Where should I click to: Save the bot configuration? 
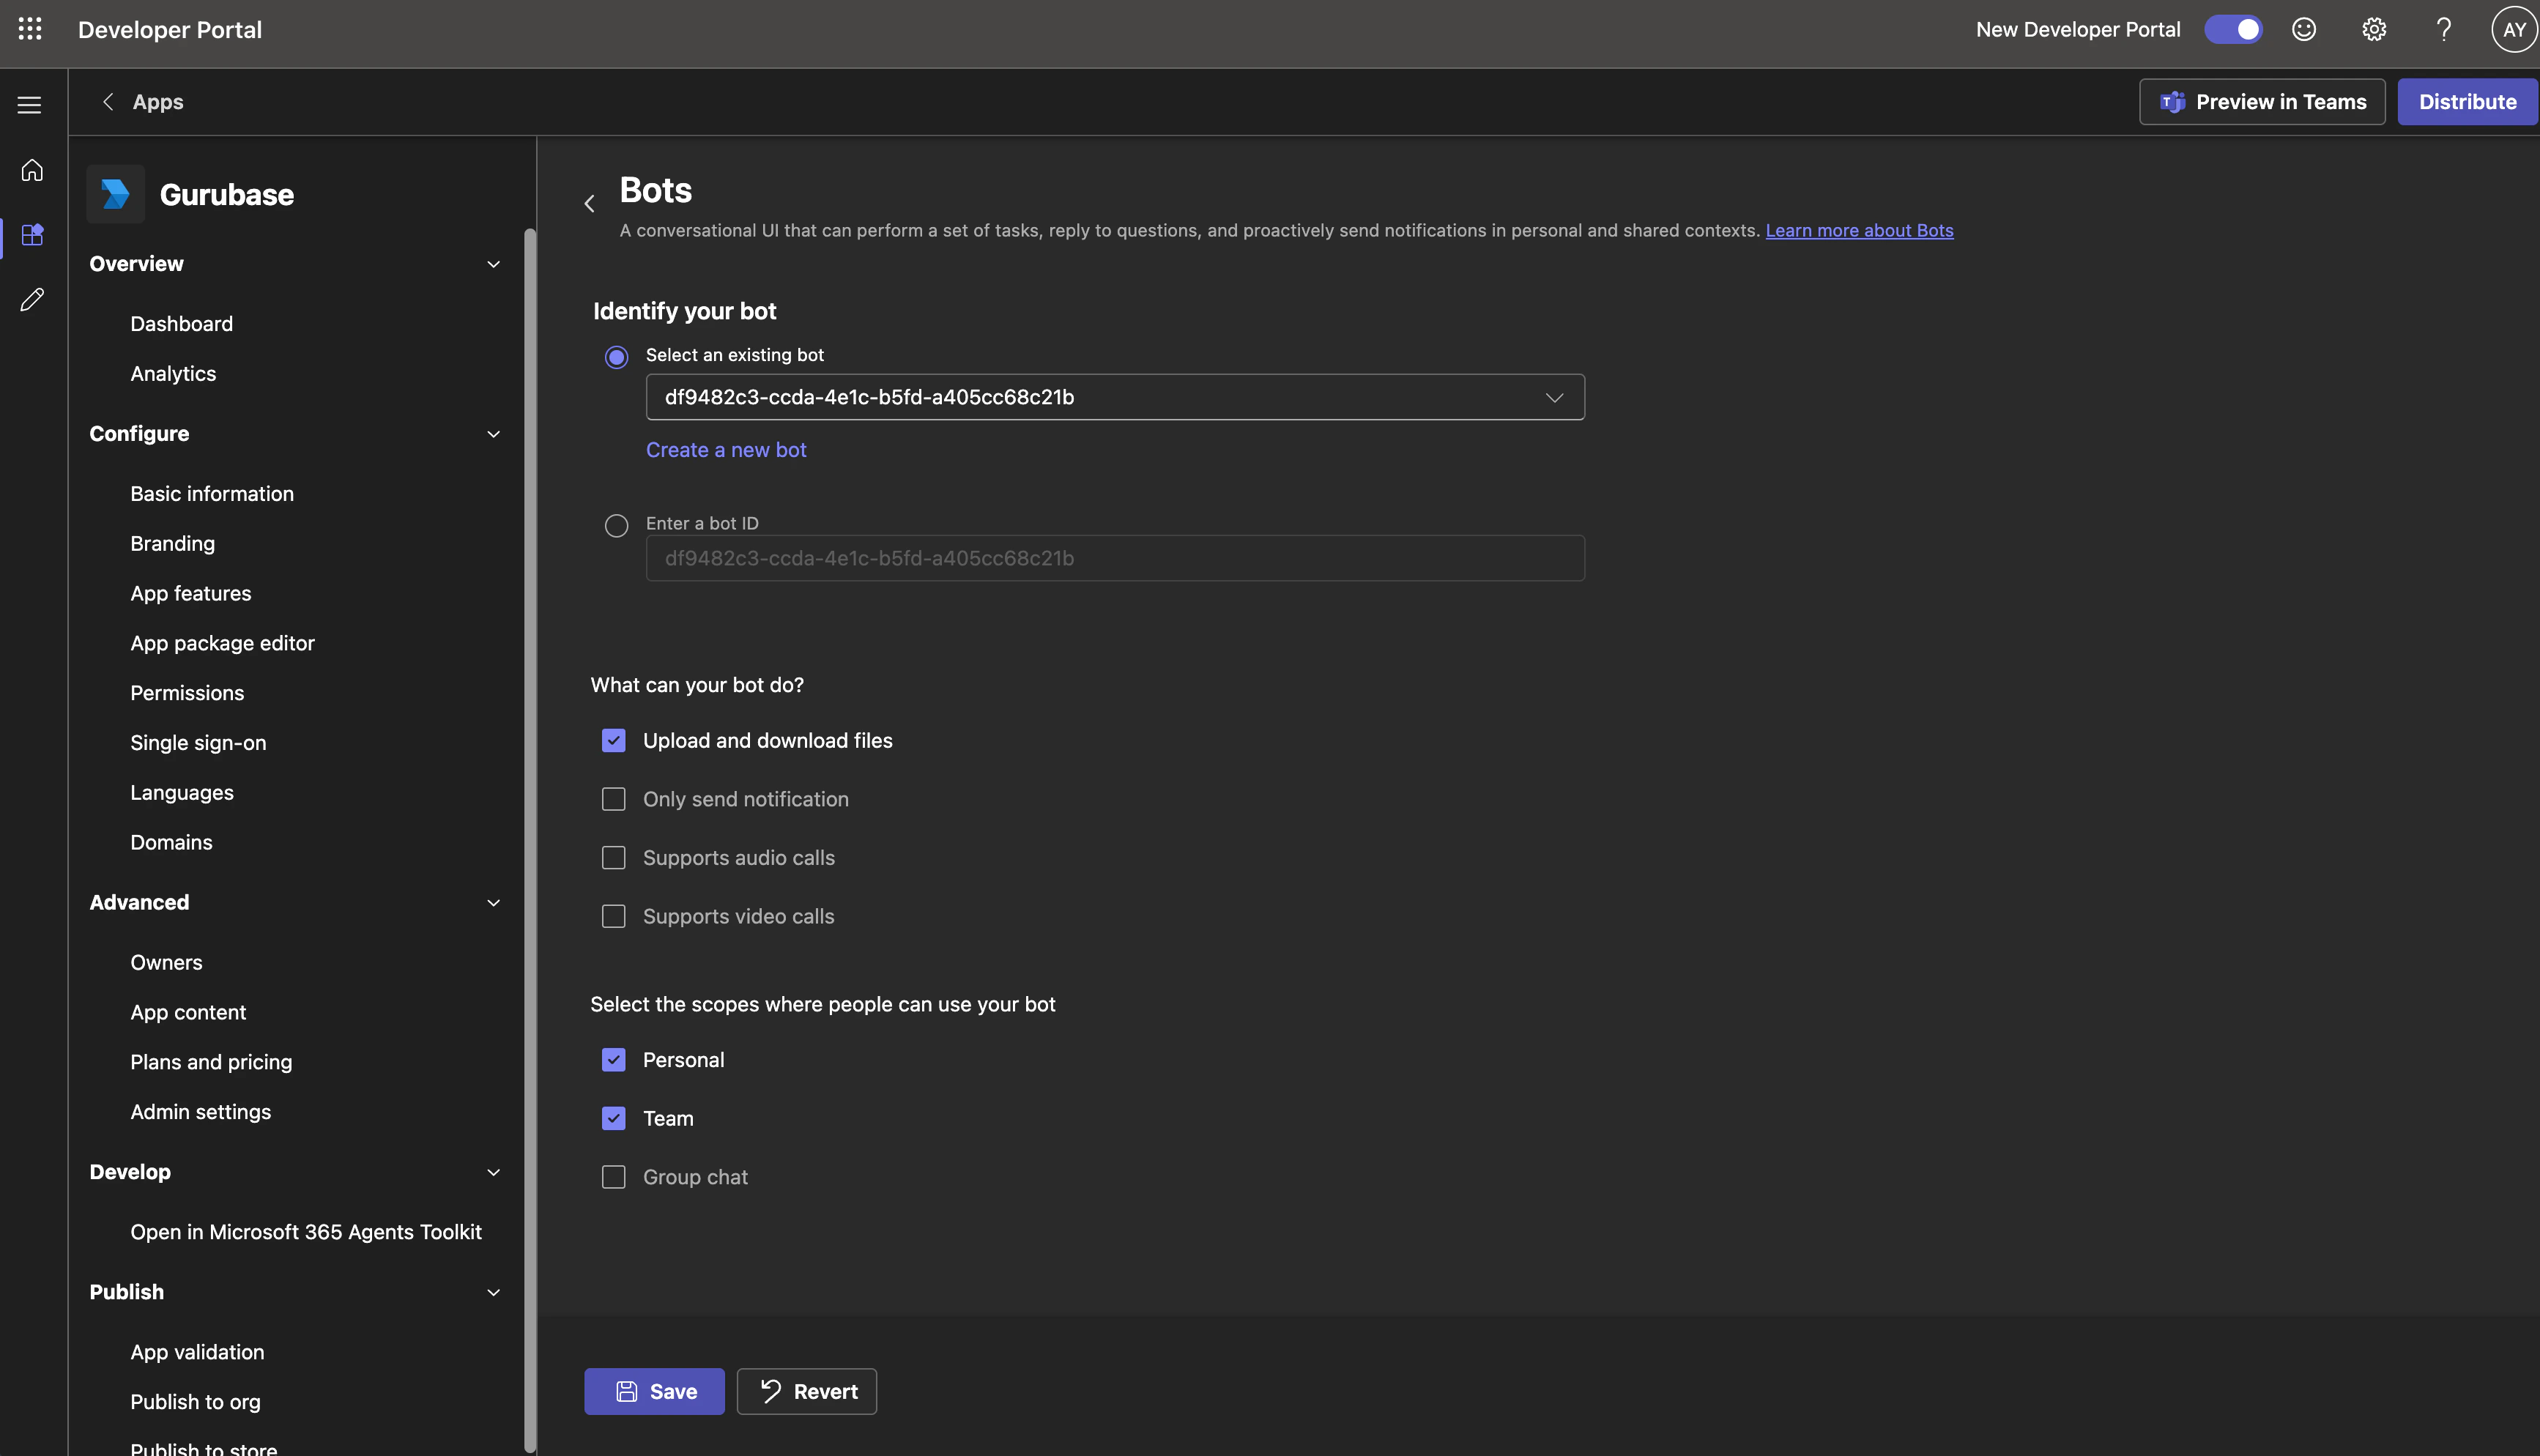point(654,1391)
